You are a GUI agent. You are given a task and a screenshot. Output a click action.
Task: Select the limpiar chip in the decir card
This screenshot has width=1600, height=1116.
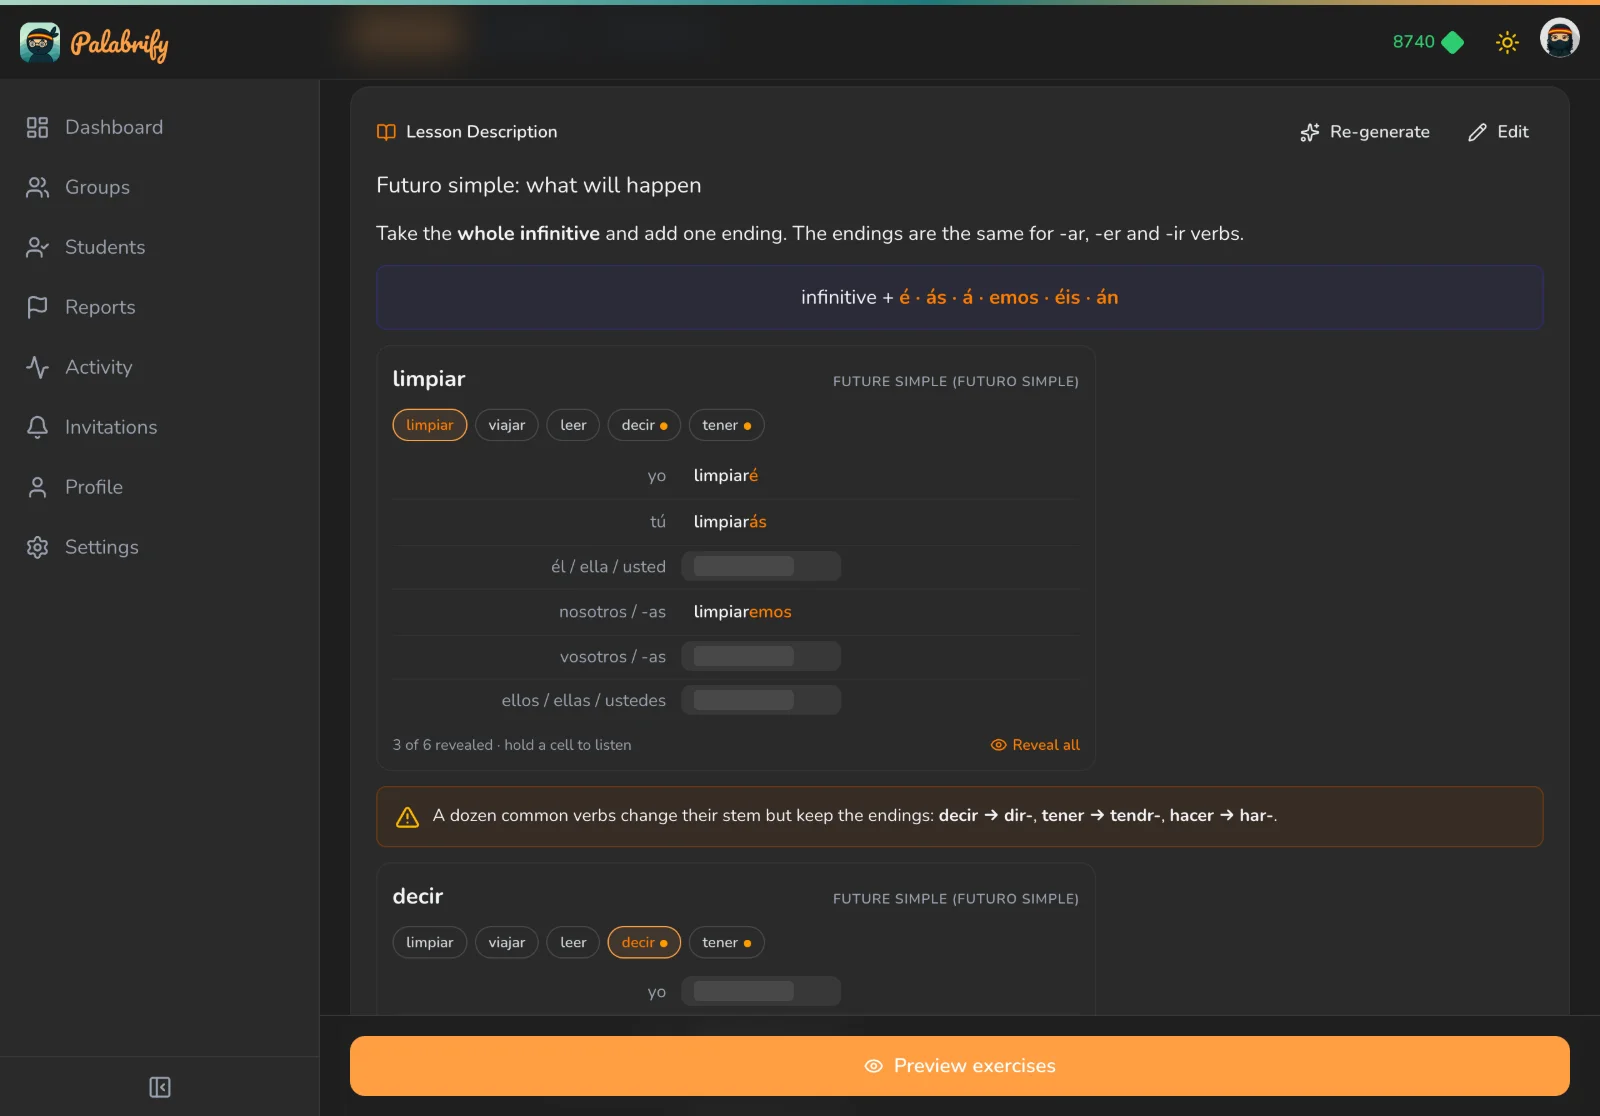coord(430,942)
